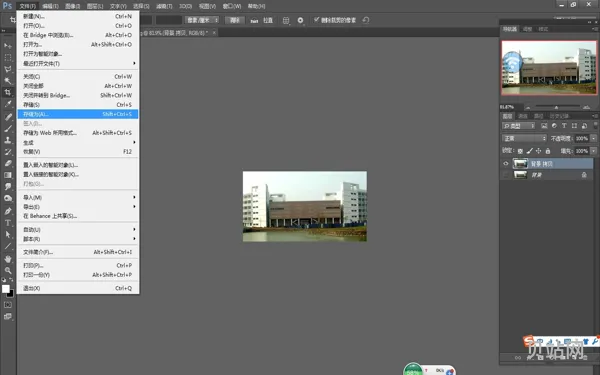Select the Lasso tool

click(x=8, y=69)
